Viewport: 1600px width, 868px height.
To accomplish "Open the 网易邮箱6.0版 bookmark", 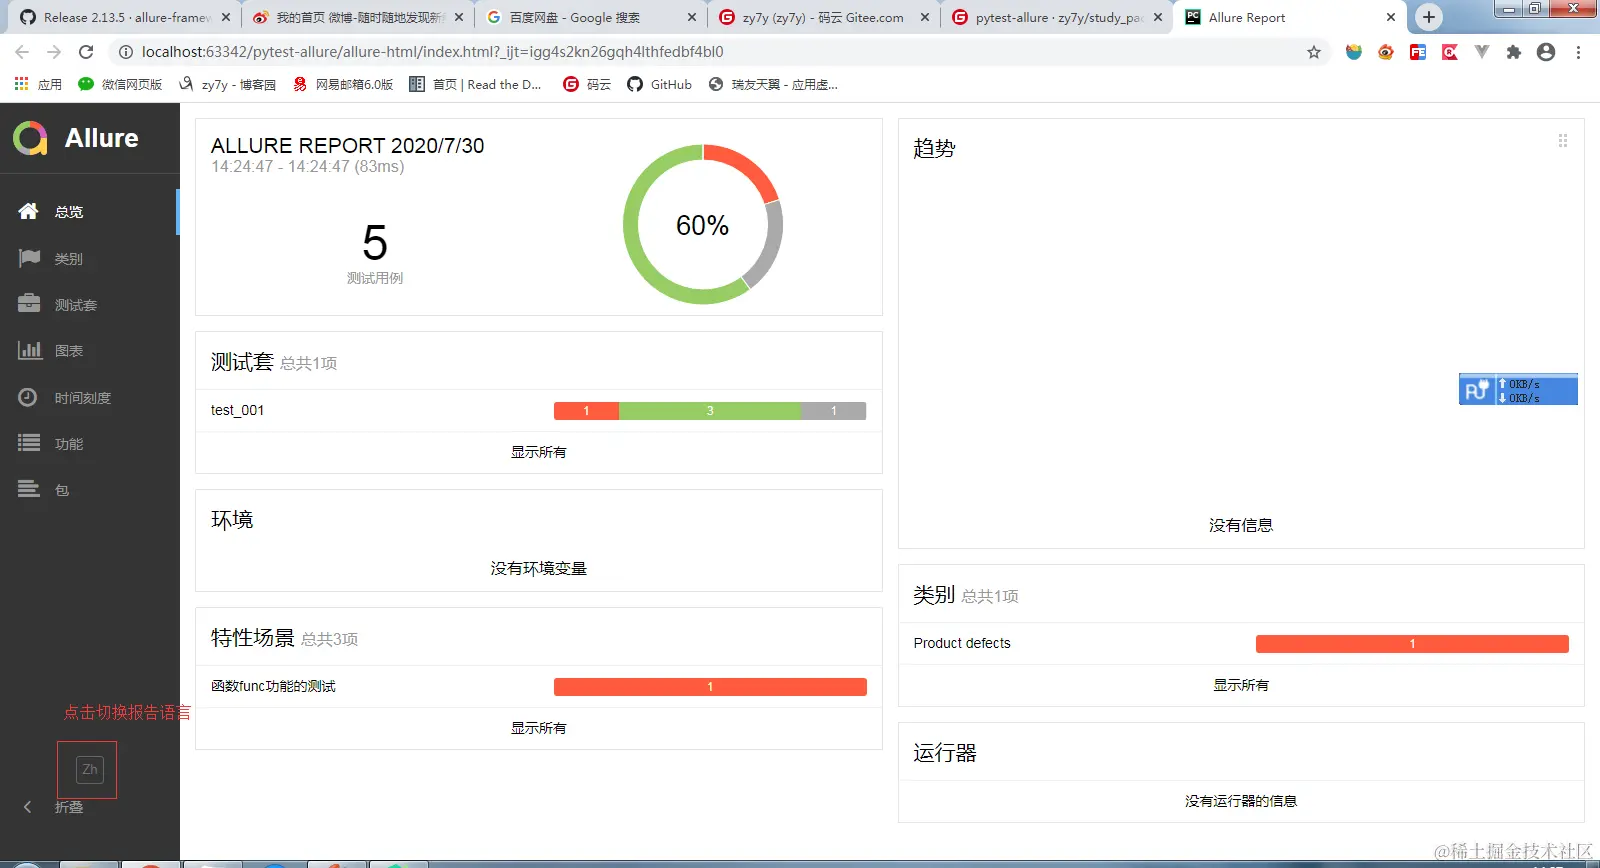I will point(343,84).
